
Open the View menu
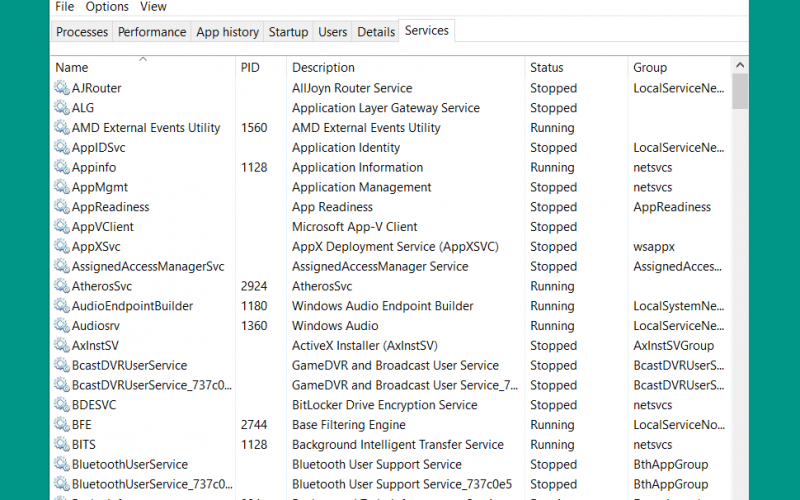153,7
